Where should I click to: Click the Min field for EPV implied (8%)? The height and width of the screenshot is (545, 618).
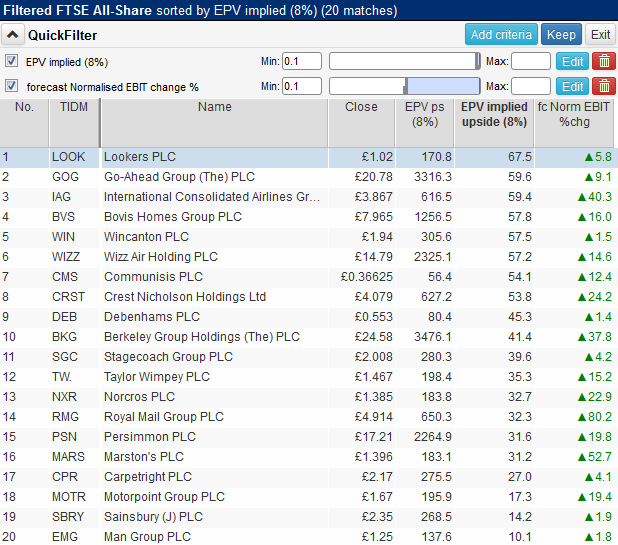(x=302, y=61)
